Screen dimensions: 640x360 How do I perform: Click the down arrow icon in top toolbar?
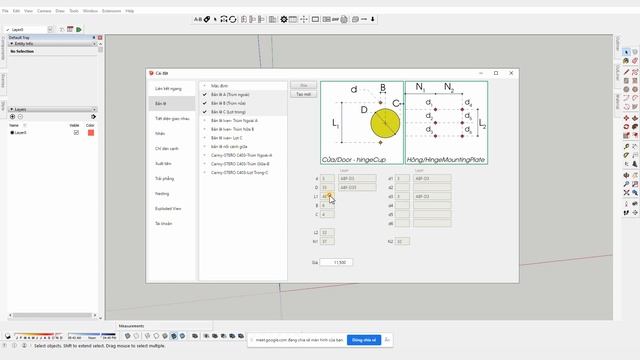373,19
